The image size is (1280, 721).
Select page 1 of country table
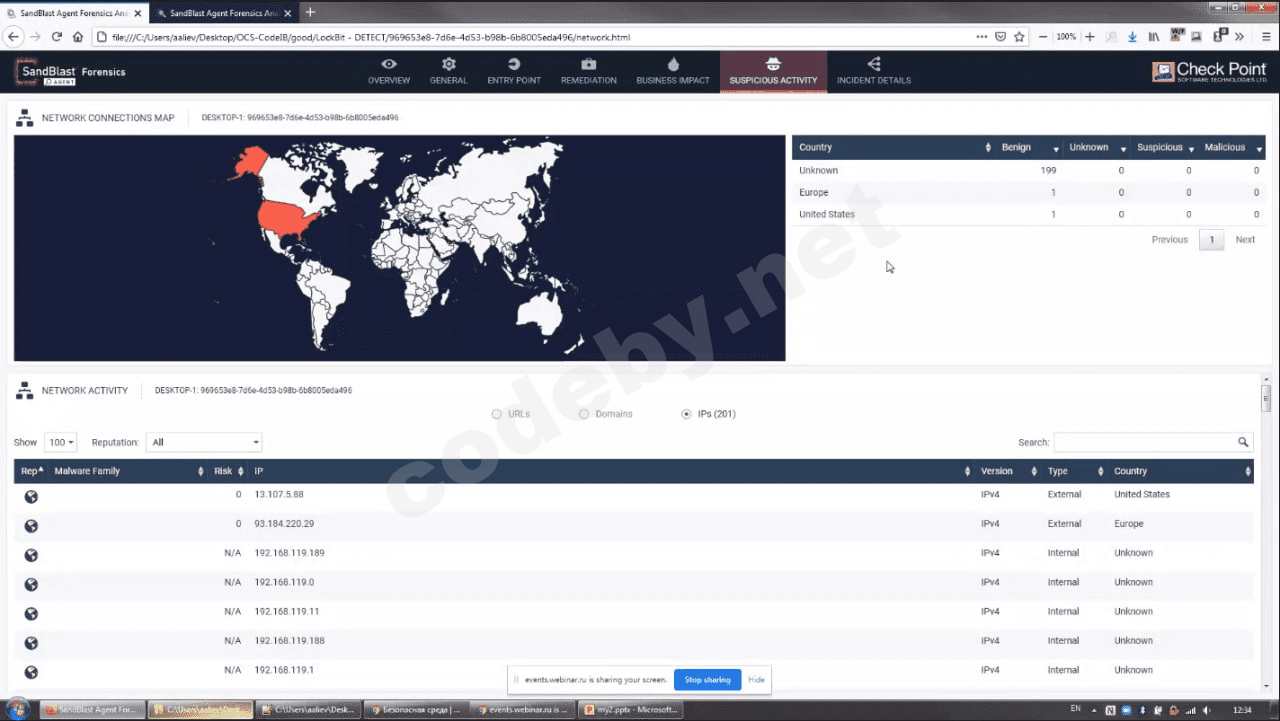1212,240
